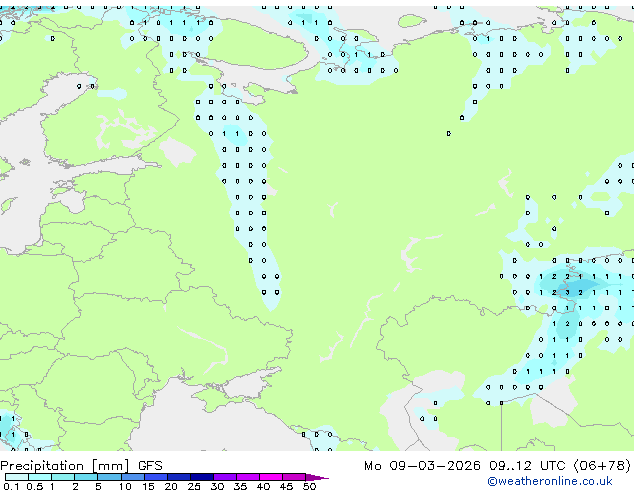Click the '(06+78)' forecast run text
The width and height of the screenshot is (634, 490).
602,466
